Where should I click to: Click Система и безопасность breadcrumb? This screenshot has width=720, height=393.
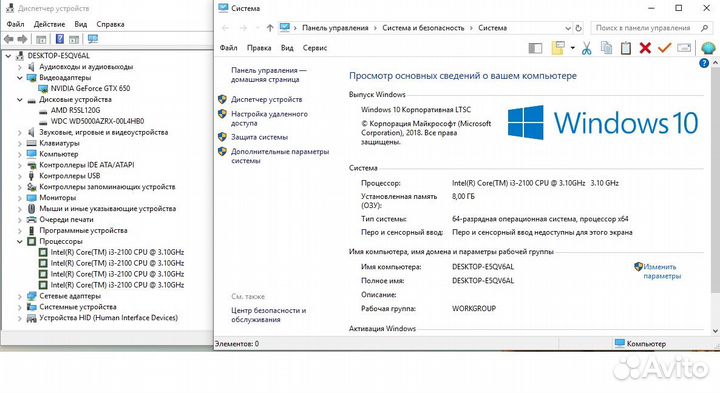point(423,28)
